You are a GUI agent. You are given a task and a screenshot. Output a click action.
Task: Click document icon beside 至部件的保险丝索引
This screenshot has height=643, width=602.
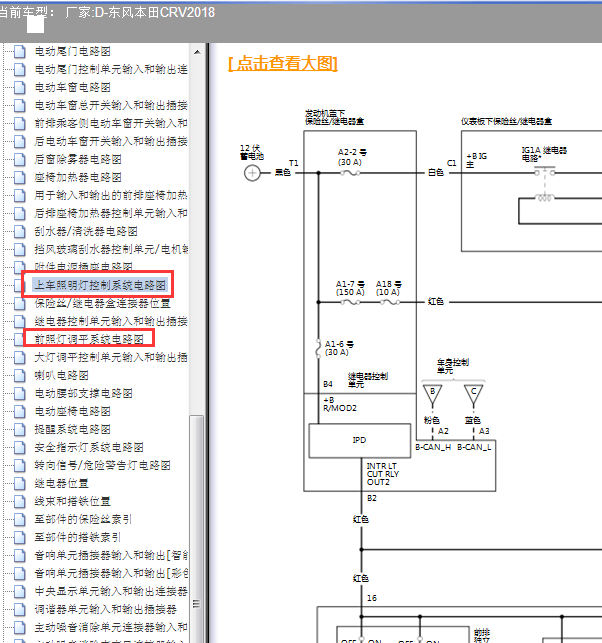(19, 519)
